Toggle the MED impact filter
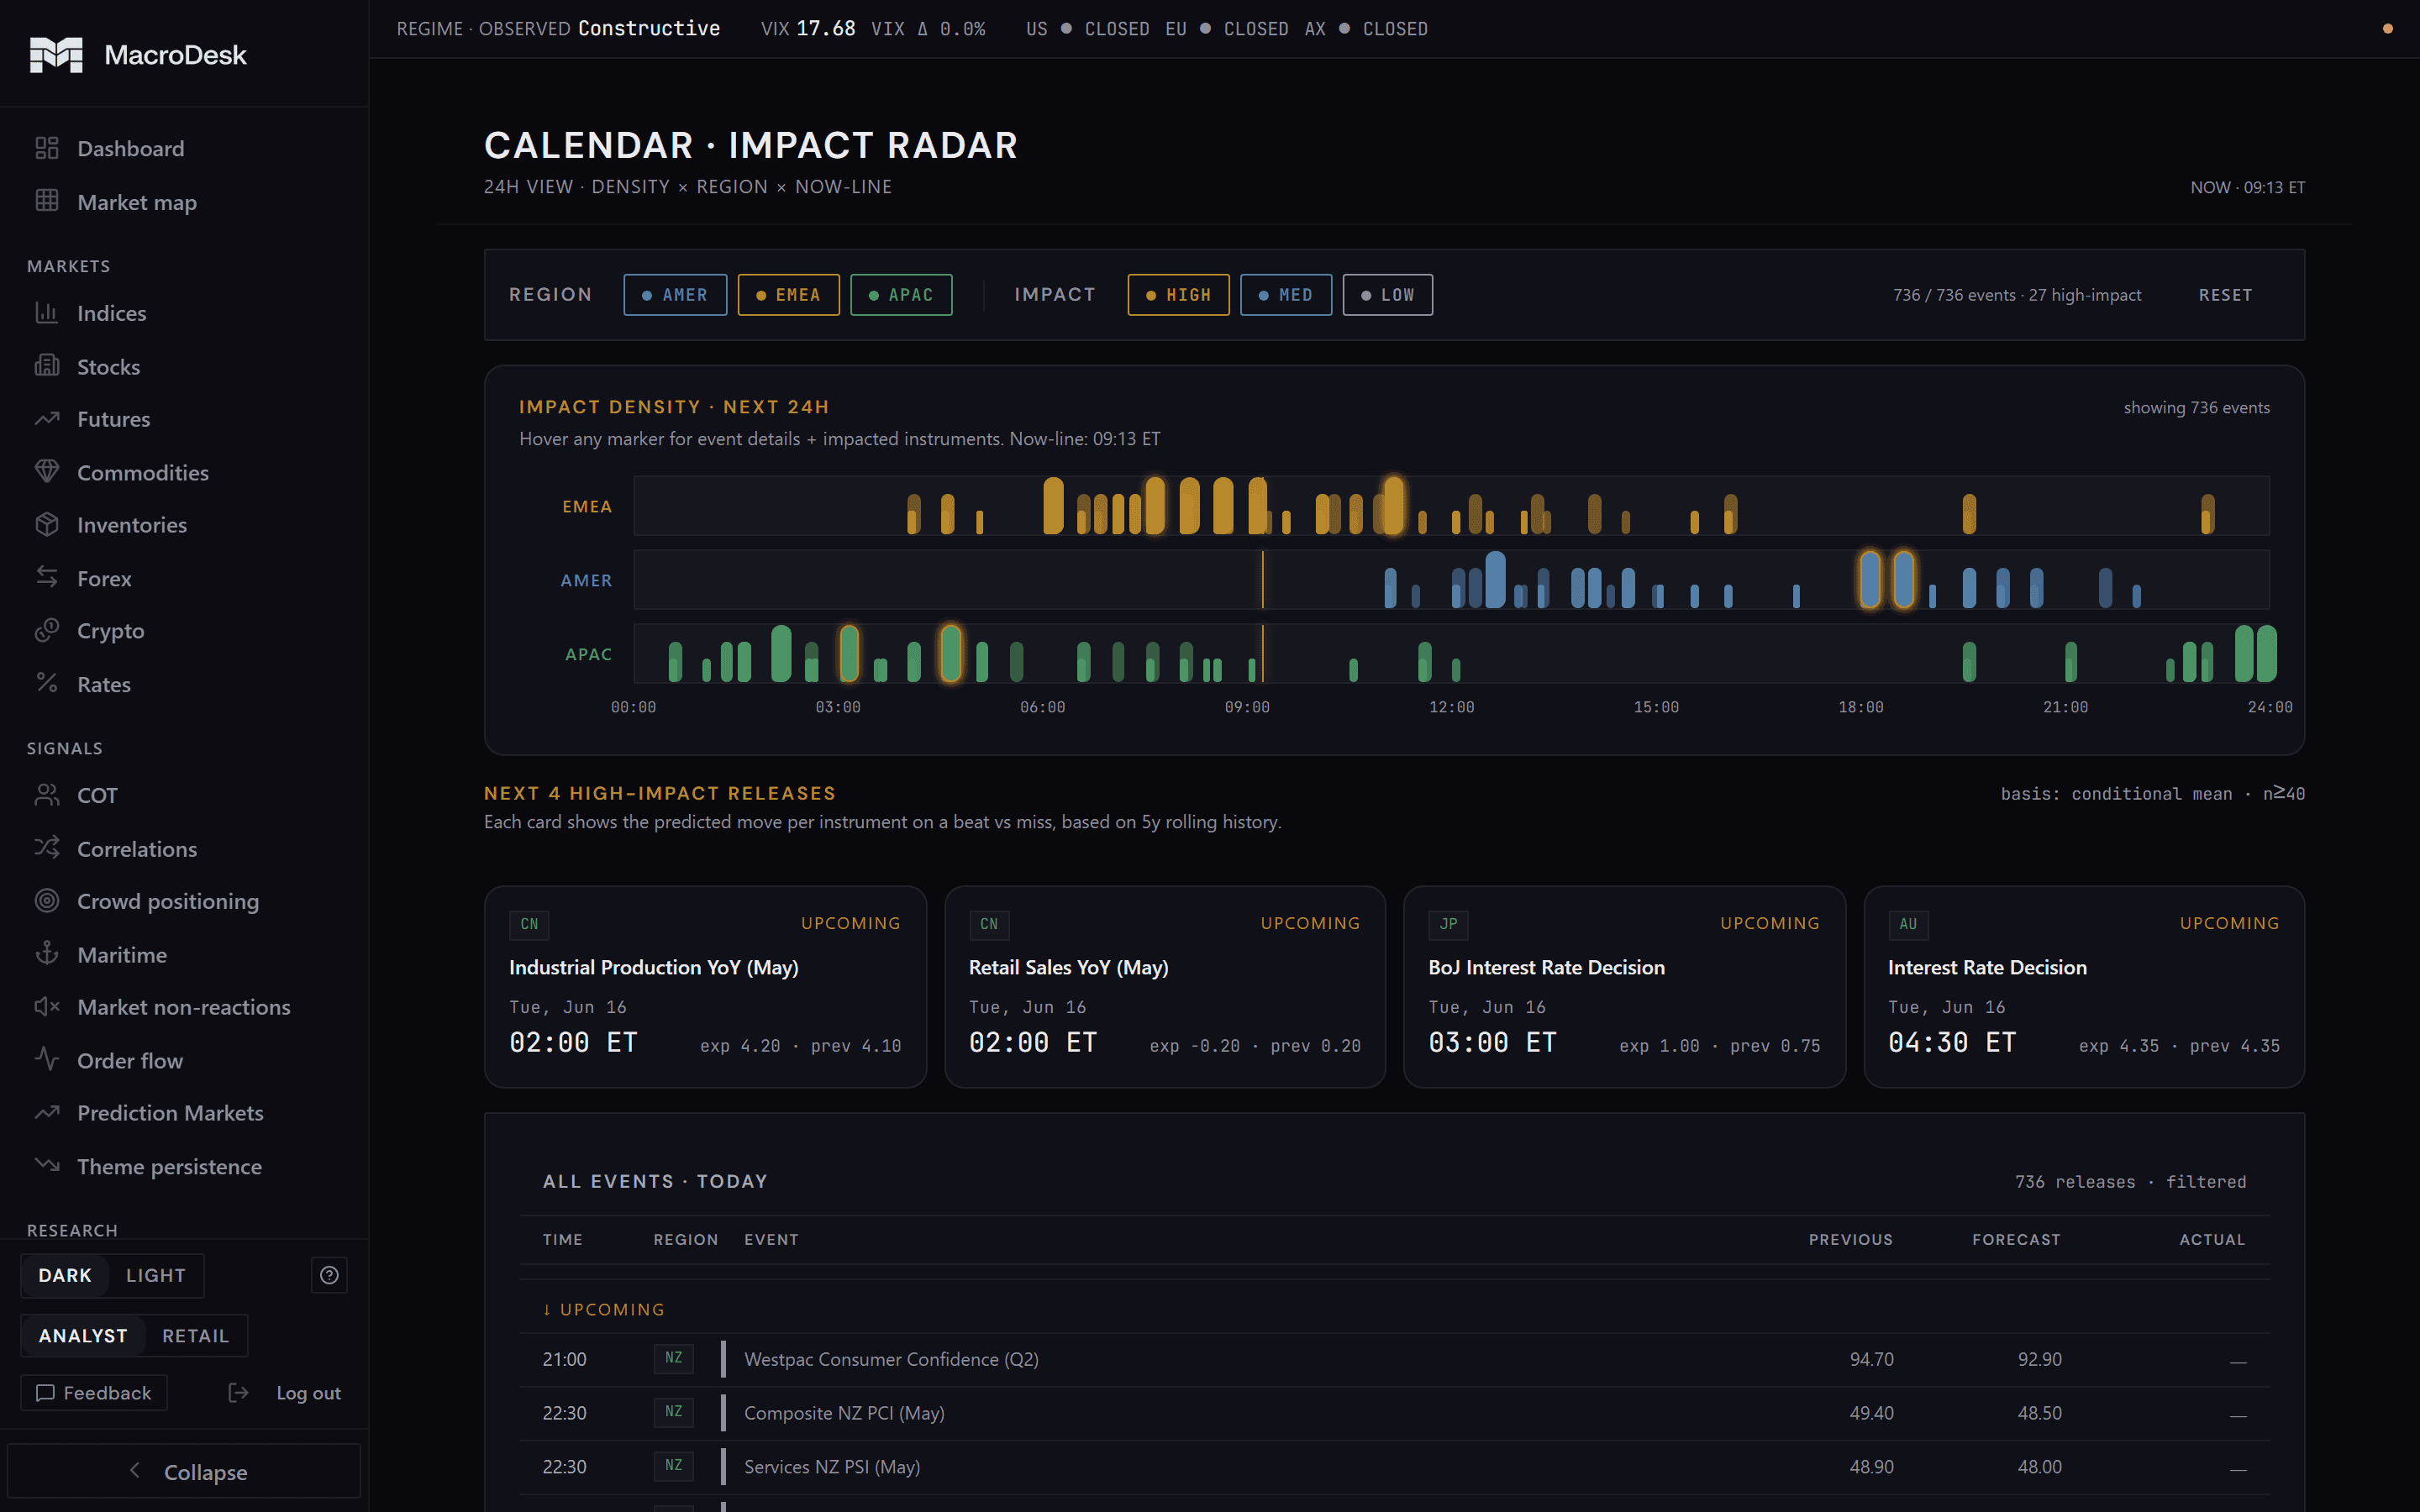 pyautogui.click(x=1286, y=295)
